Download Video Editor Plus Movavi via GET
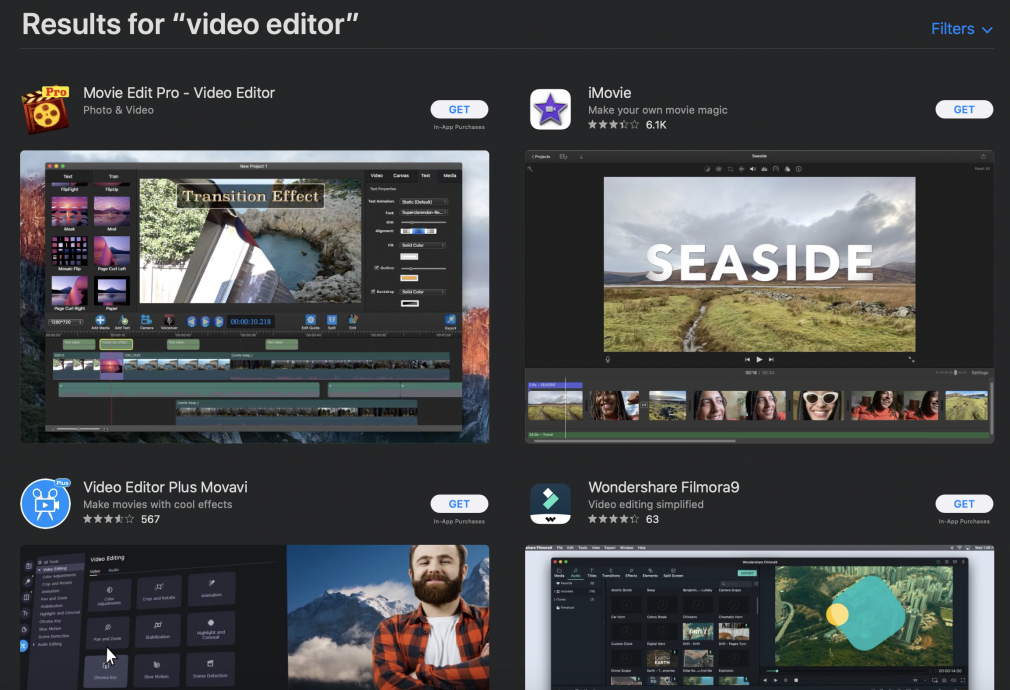Image resolution: width=1010 pixels, height=690 pixels. click(459, 504)
